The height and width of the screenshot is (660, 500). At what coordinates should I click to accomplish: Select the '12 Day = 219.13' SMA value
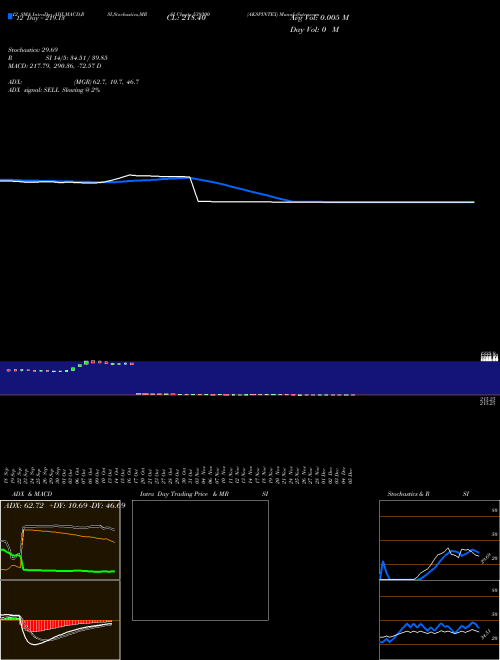pyautogui.click(x=40, y=18)
